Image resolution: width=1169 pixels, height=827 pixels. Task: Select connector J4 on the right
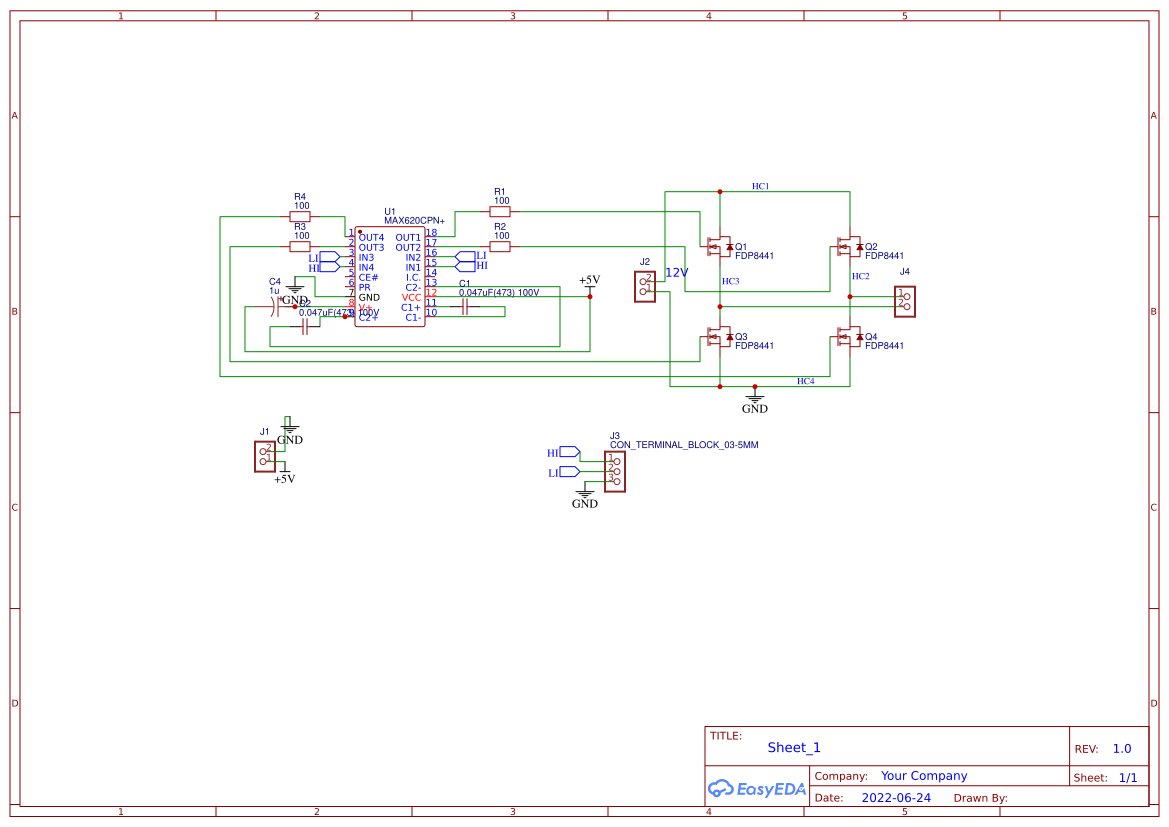(x=903, y=300)
